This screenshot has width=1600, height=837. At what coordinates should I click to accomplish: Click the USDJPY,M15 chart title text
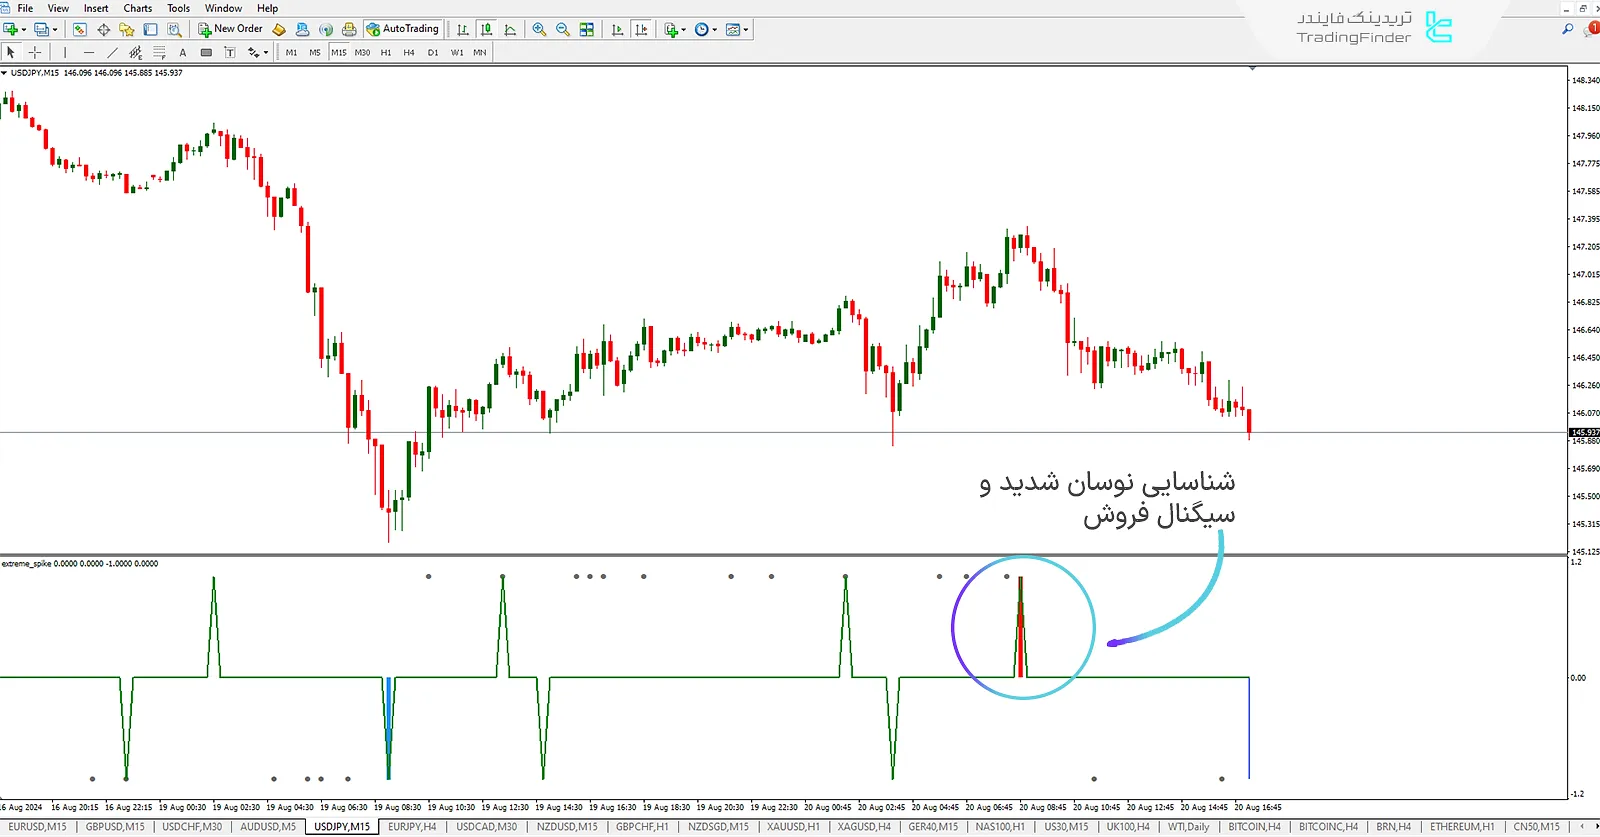(35, 73)
